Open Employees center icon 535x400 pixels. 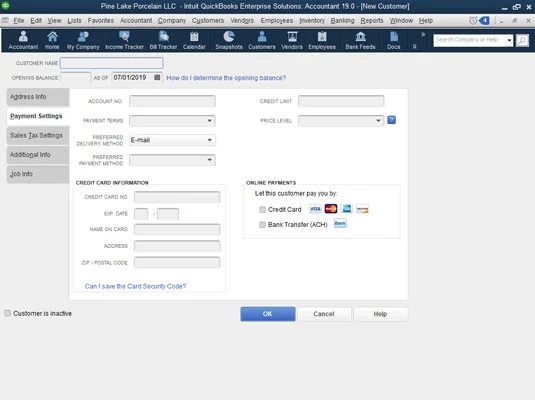322,40
